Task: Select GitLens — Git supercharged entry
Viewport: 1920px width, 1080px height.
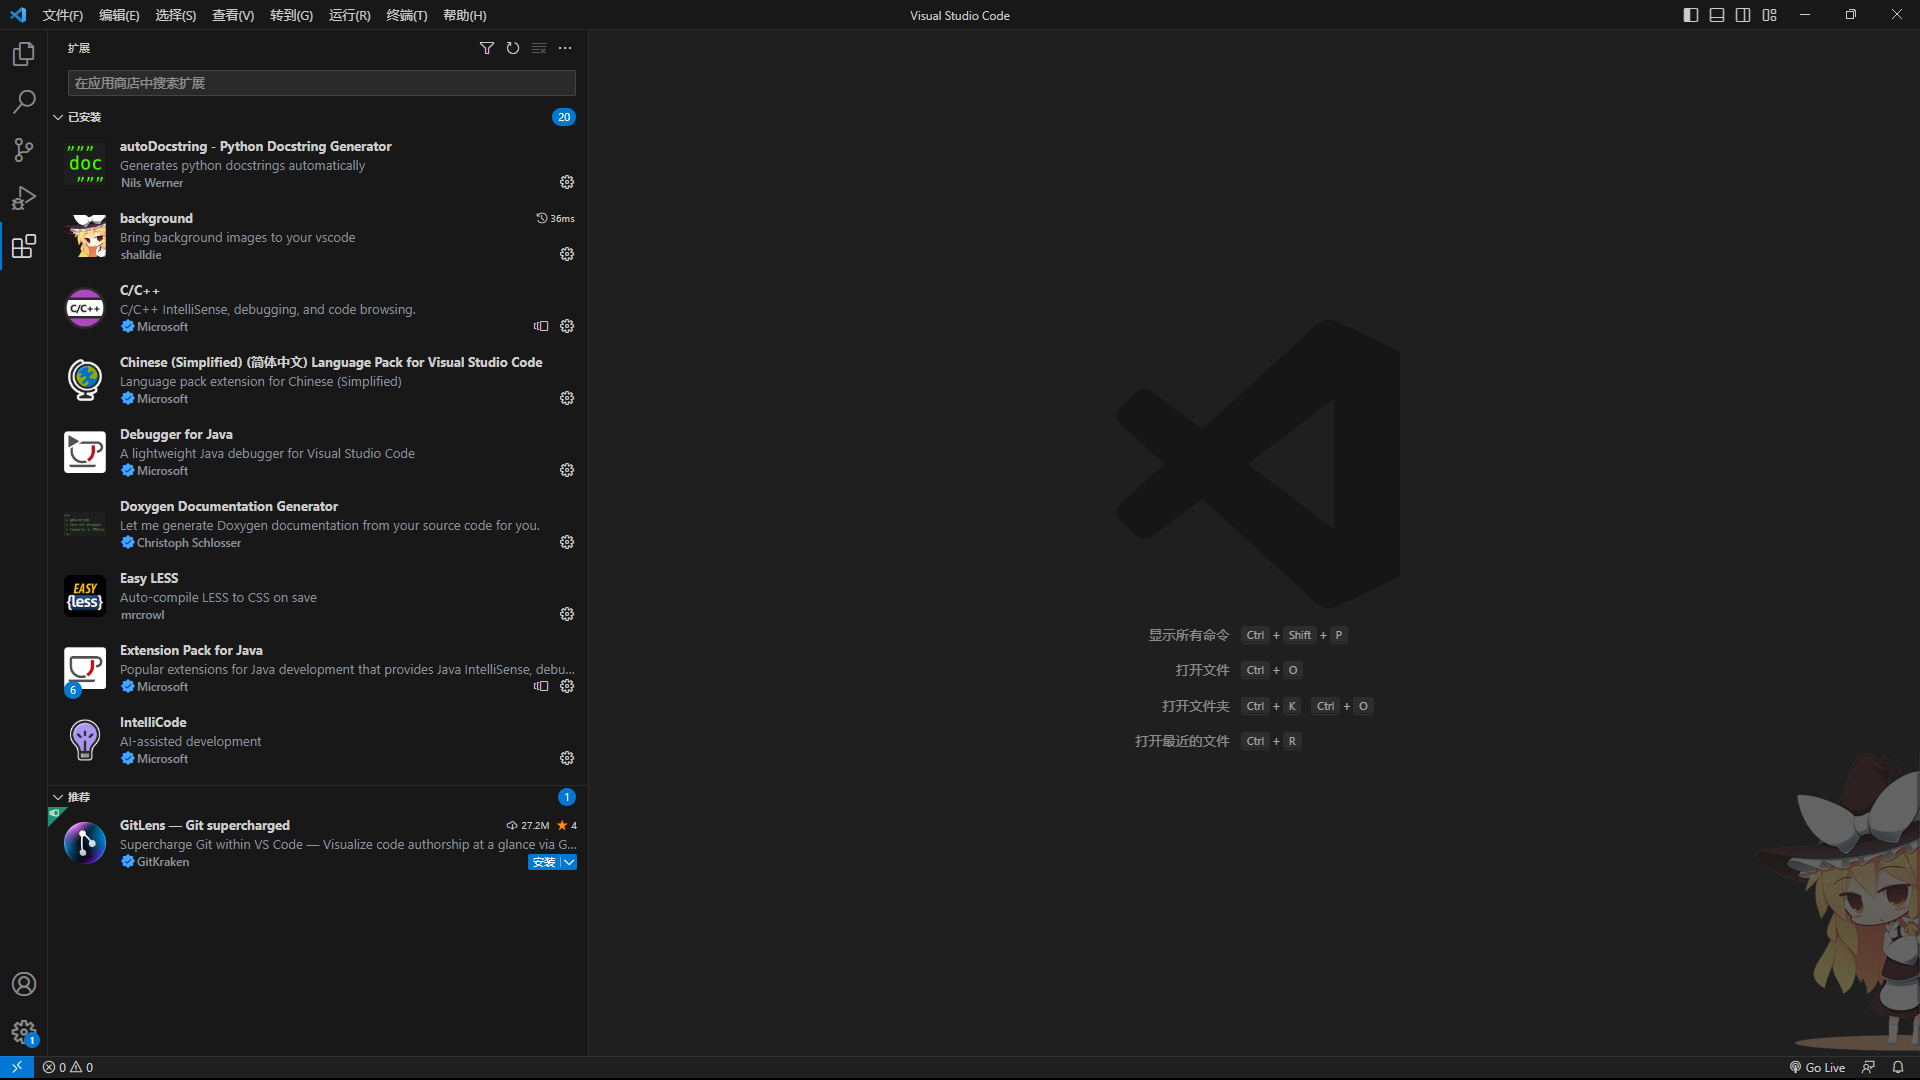Action: (x=318, y=843)
